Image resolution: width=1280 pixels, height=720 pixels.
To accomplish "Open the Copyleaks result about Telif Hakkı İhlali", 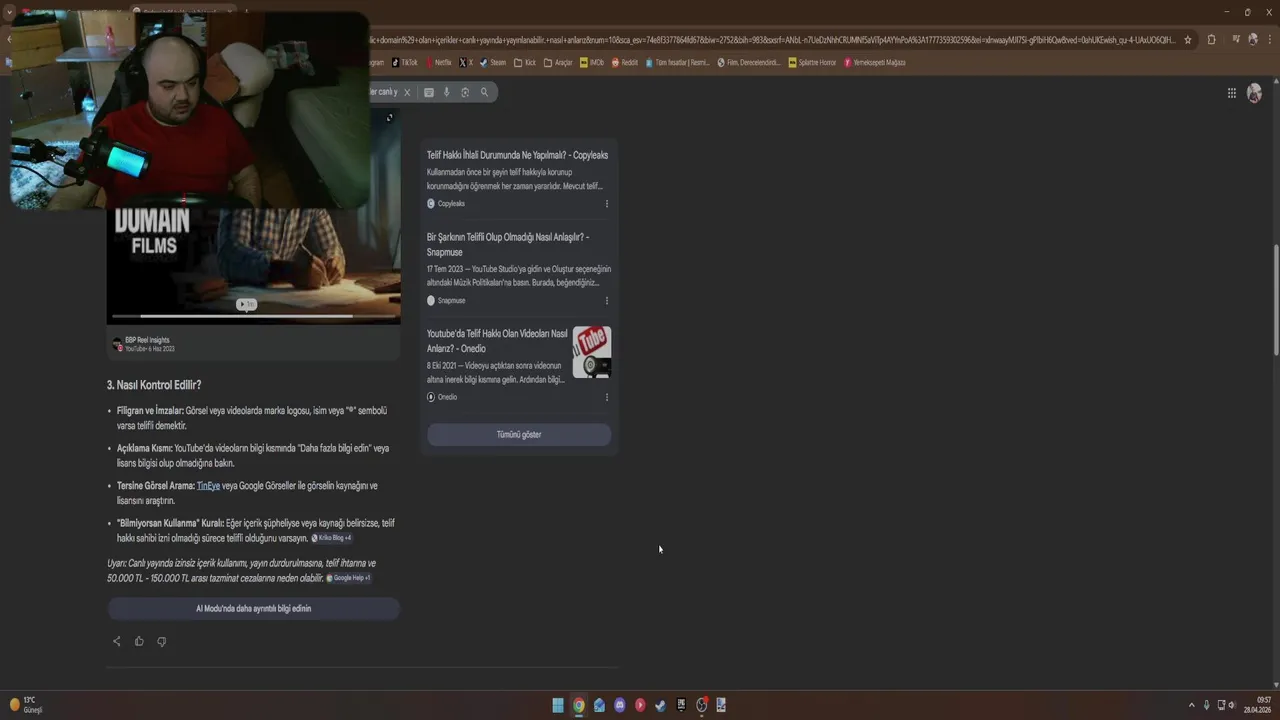I will pos(517,155).
